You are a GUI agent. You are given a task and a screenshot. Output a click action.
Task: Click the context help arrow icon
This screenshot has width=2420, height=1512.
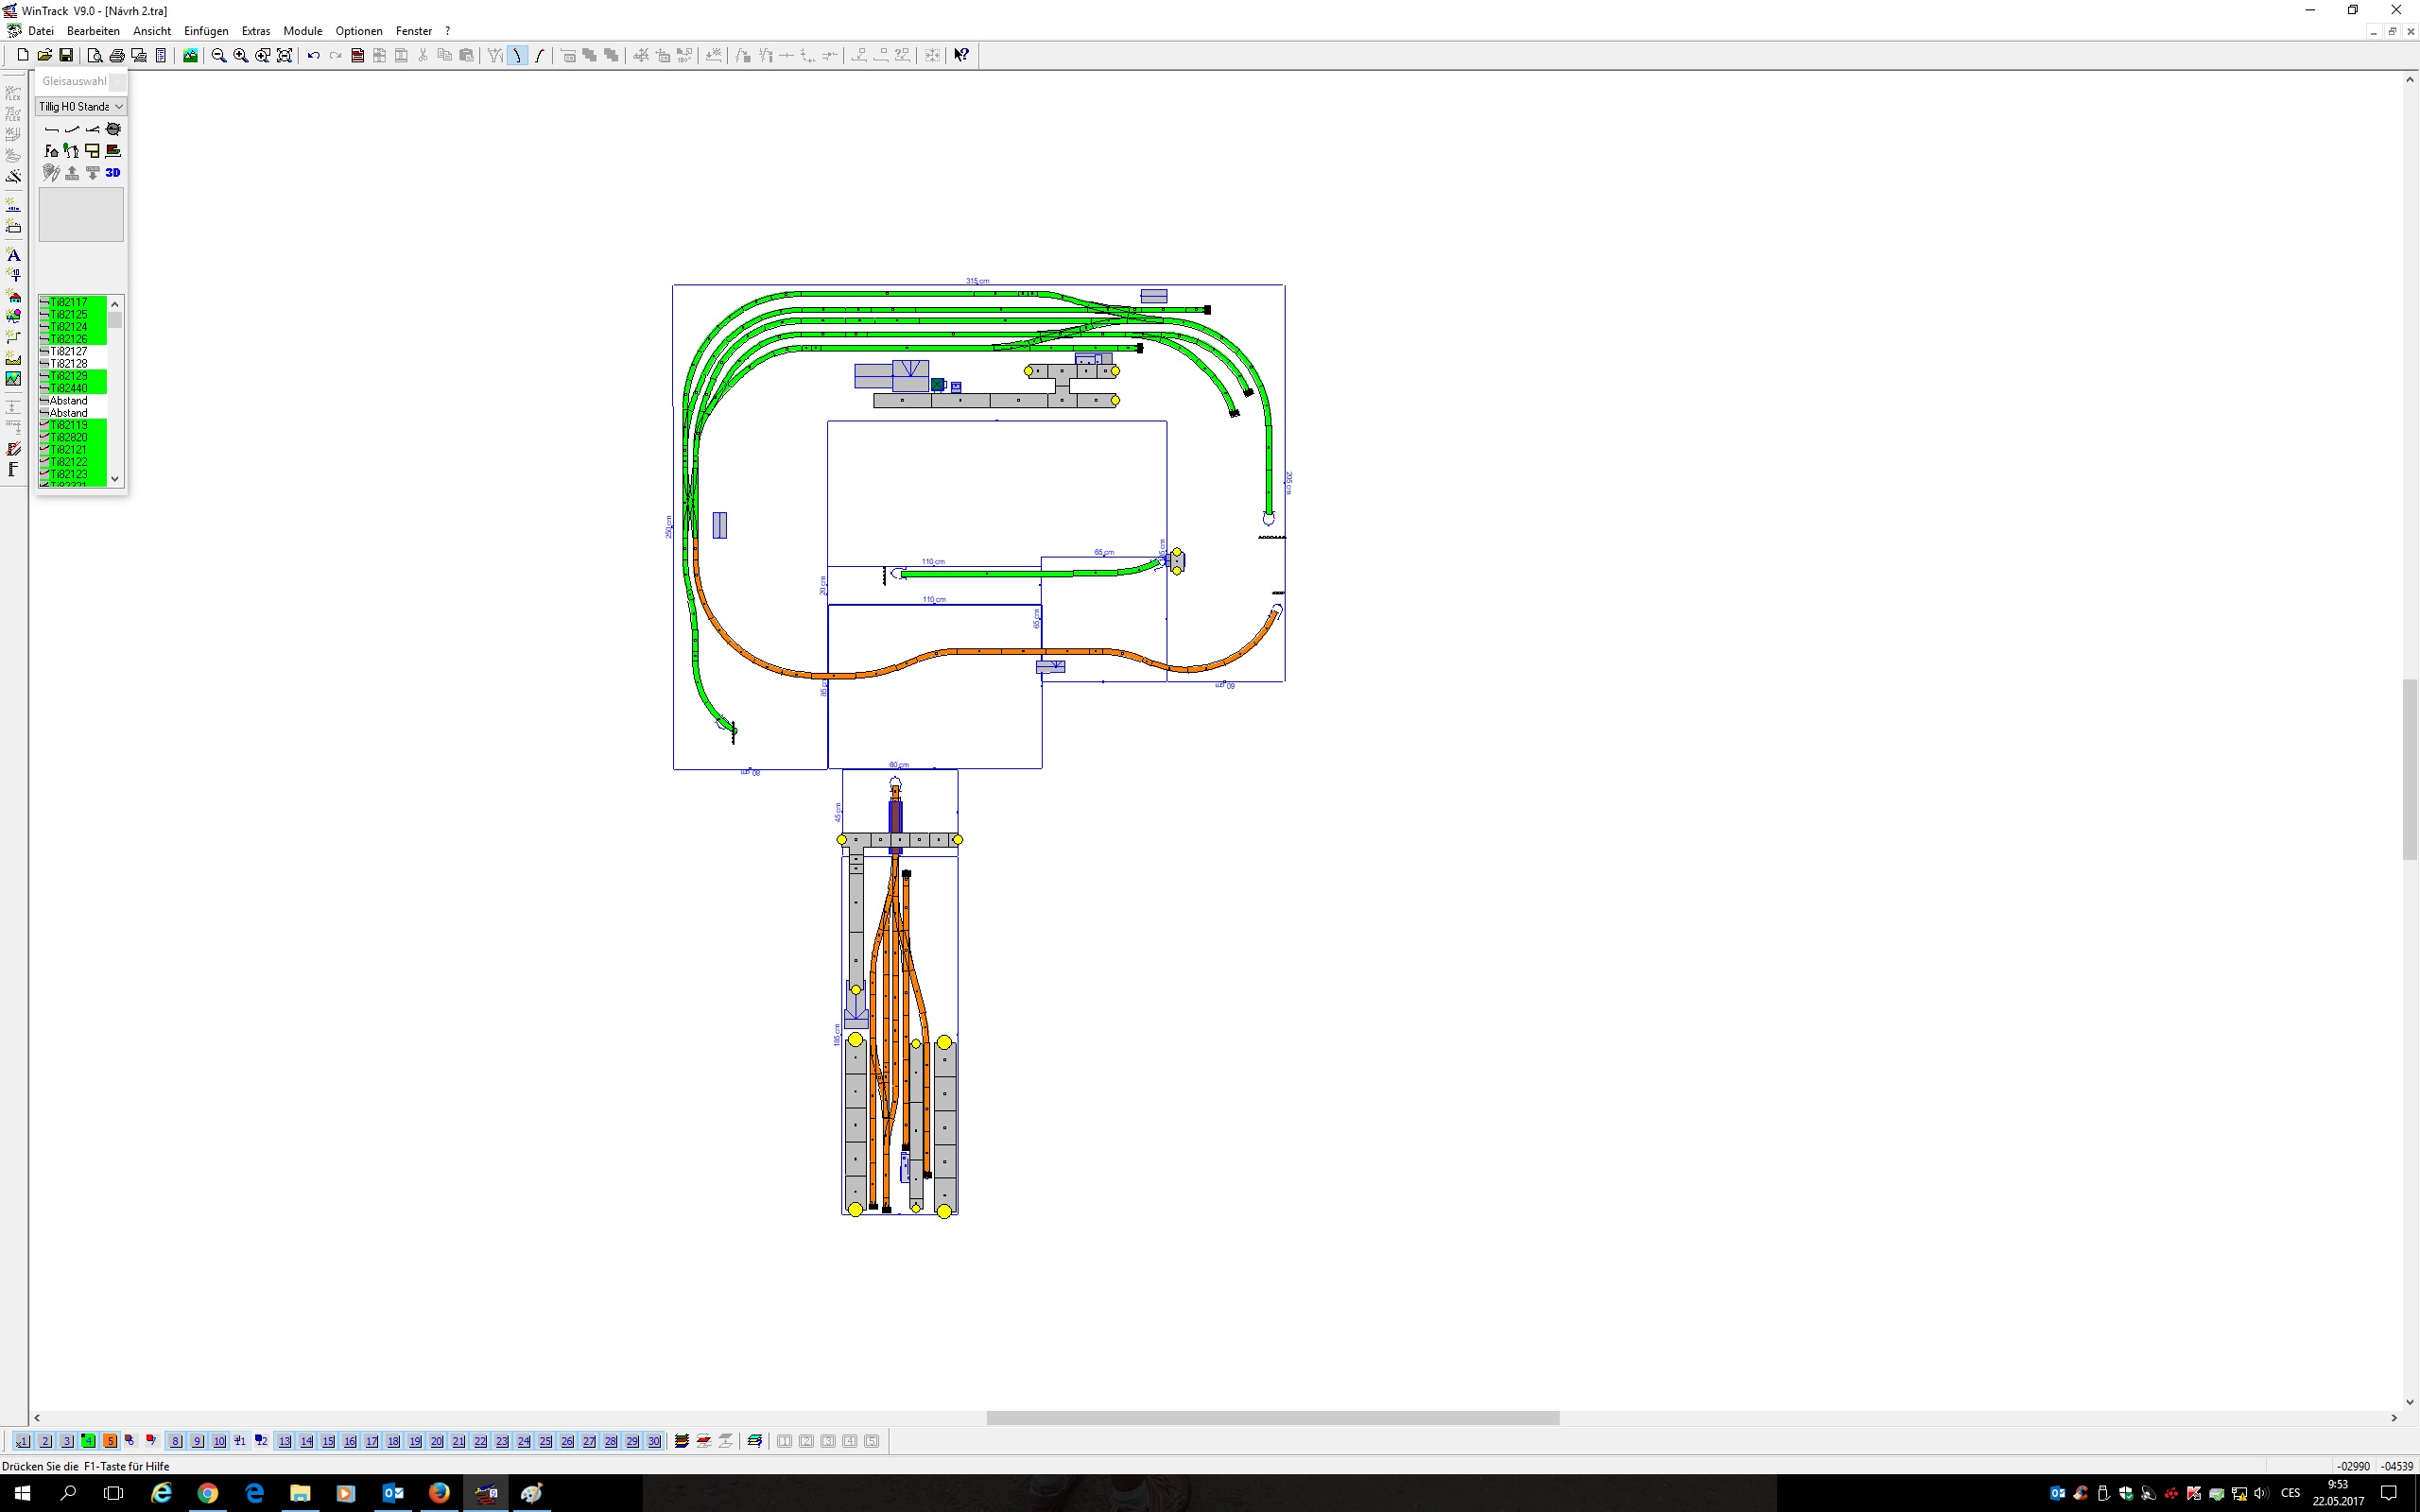961,55
